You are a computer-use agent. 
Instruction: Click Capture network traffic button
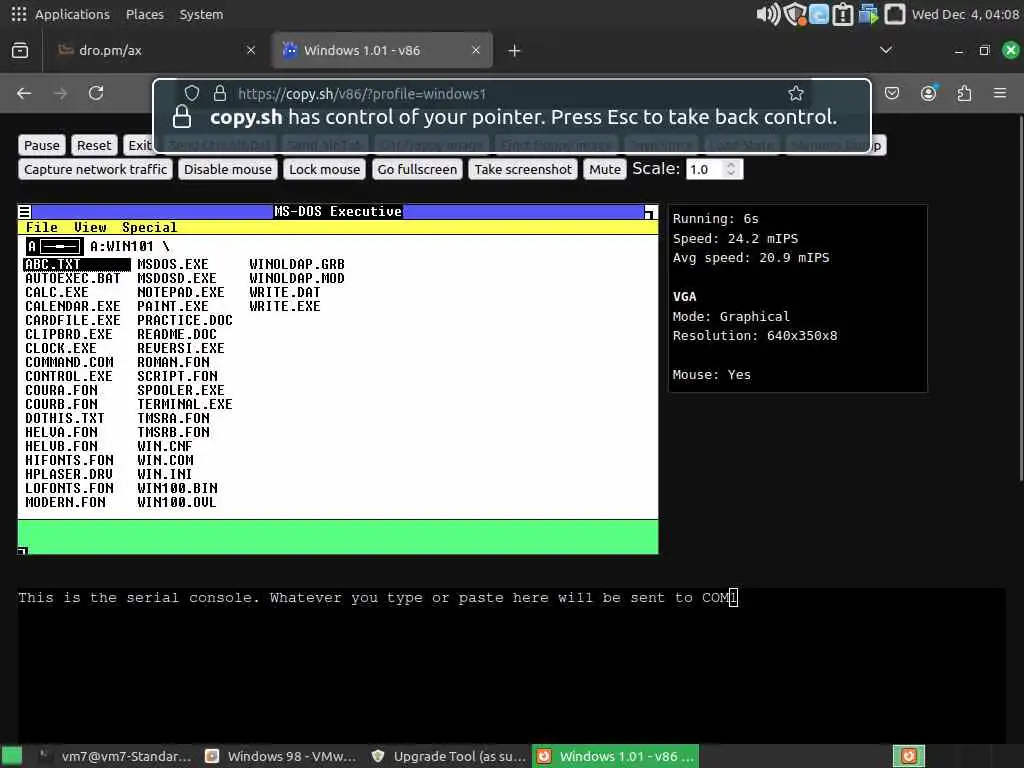[95, 169]
